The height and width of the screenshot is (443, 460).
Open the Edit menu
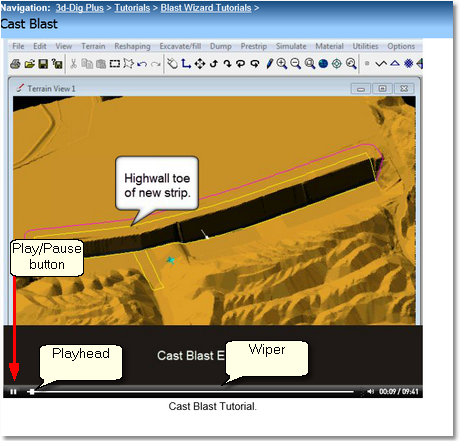pos(40,46)
